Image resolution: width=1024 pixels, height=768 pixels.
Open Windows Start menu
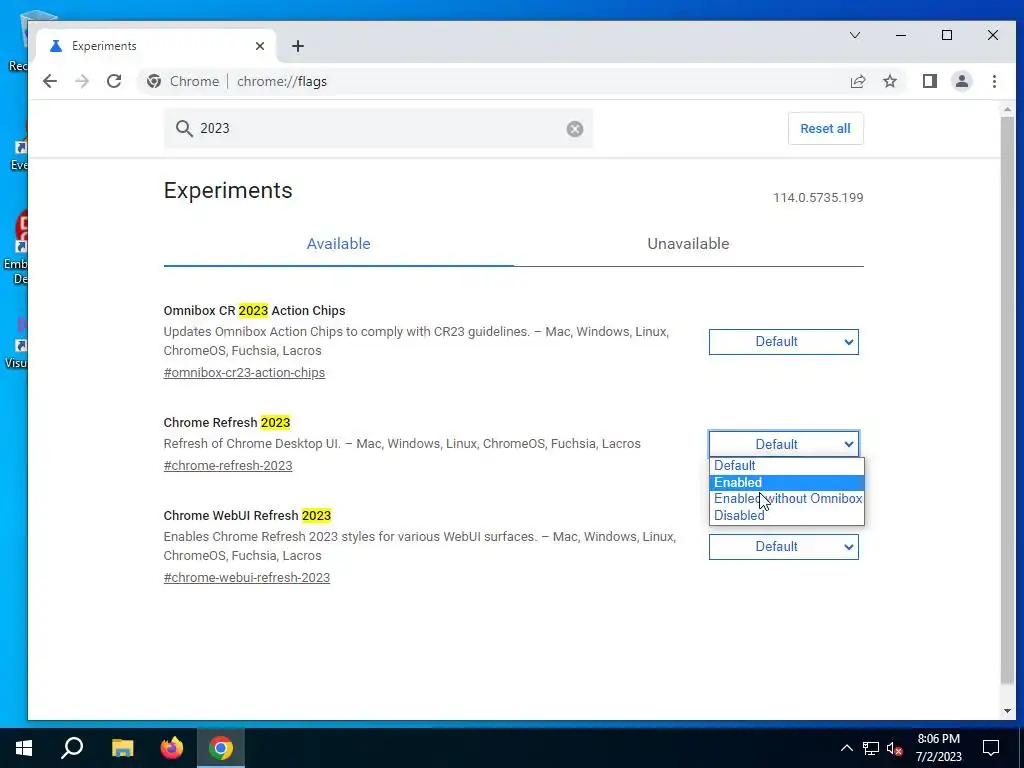24,748
